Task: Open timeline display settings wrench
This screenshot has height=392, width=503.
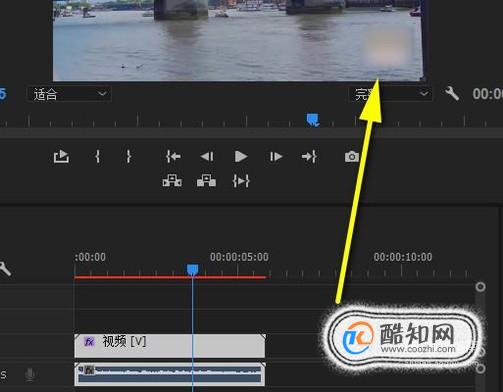Action: click(5, 268)
